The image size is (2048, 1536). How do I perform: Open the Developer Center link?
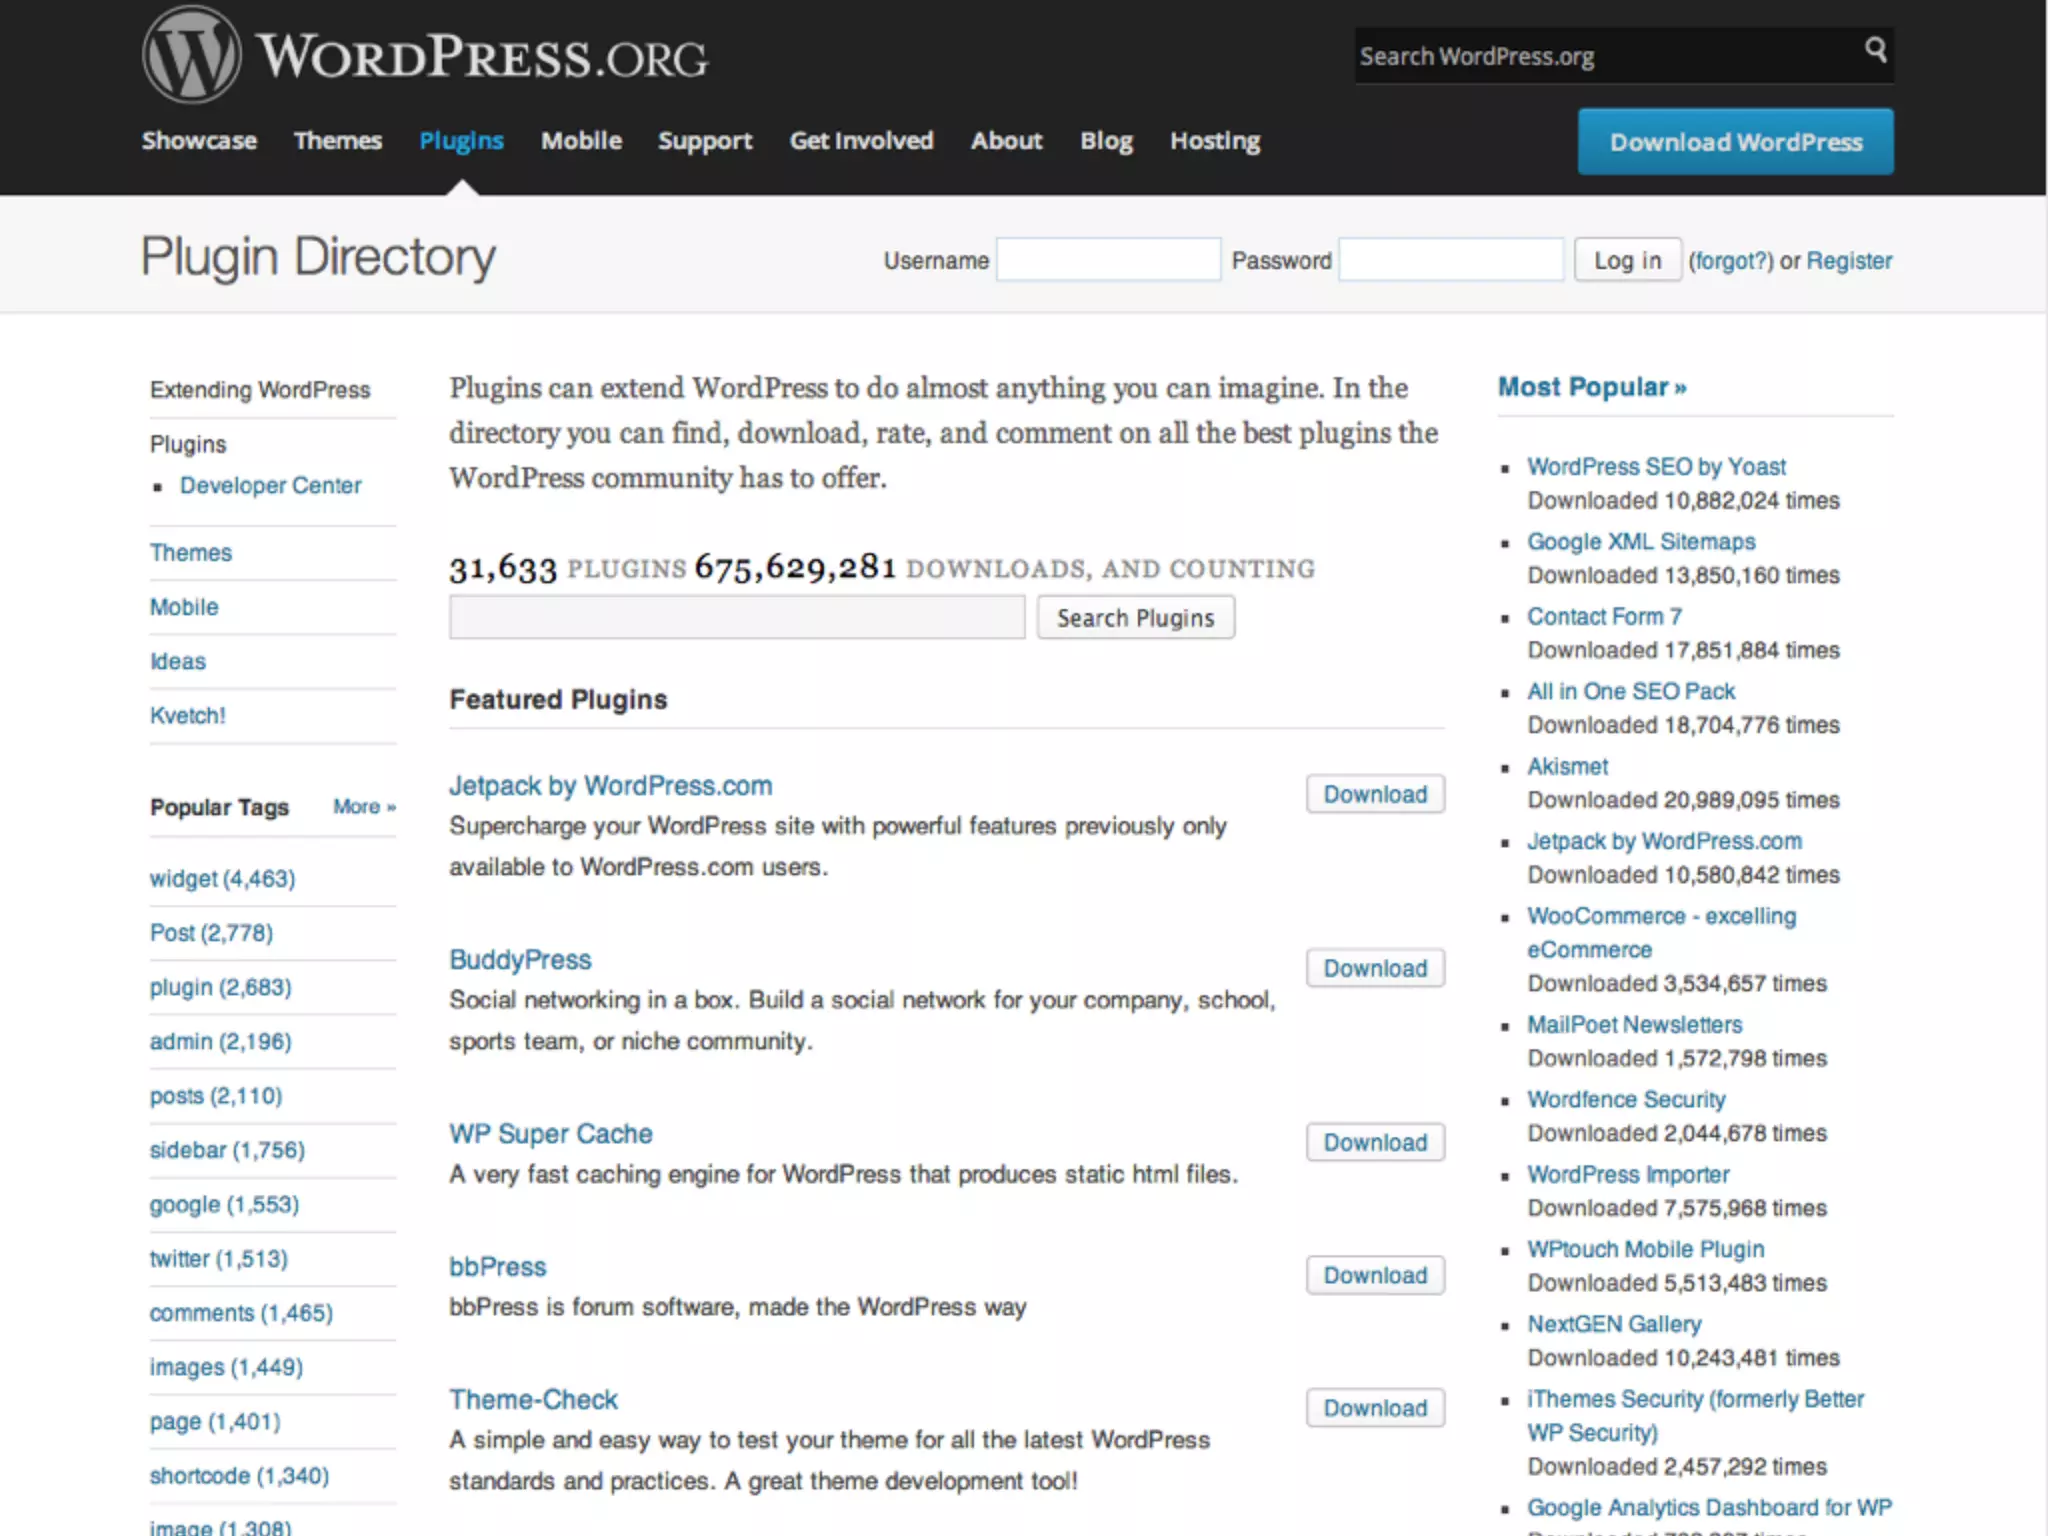pyautogui.click(x=270, y=486)
